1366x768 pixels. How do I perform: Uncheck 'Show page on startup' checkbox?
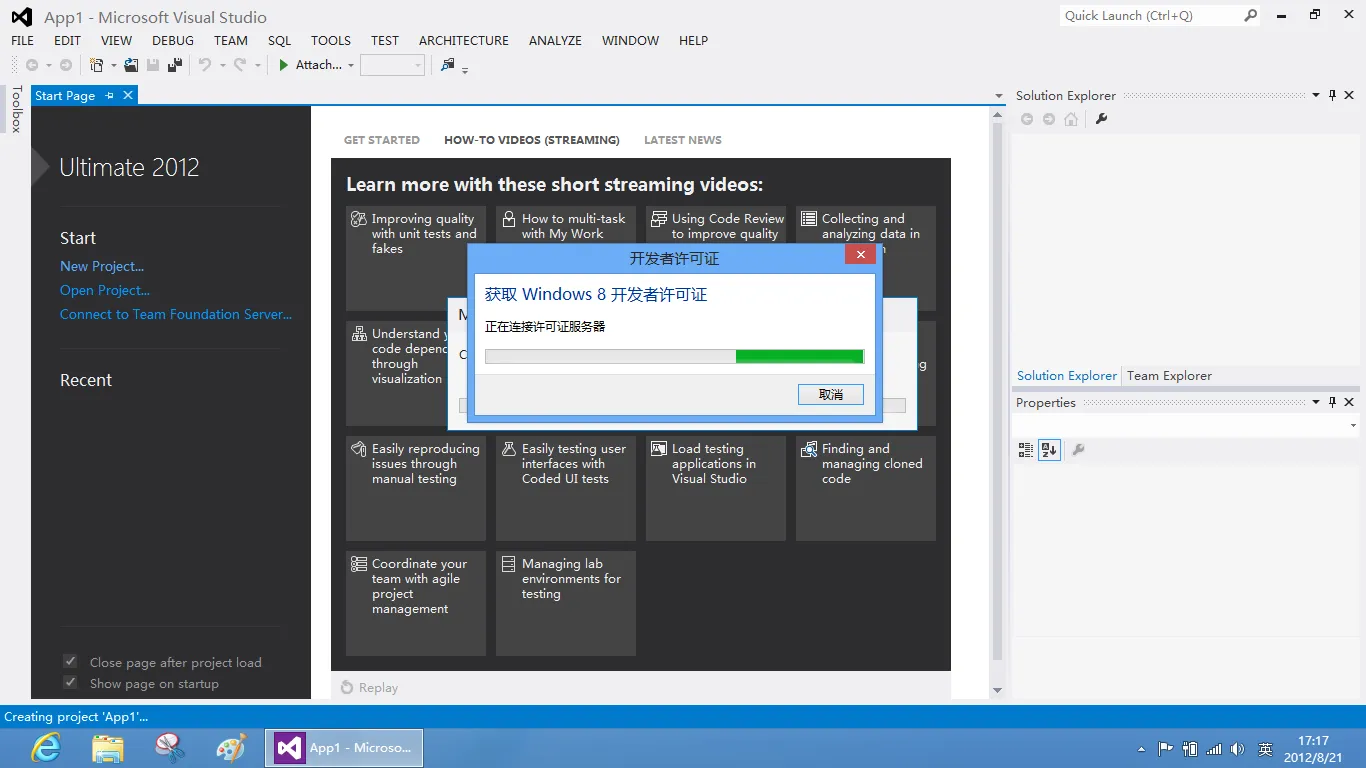pyautogui.click(x=70, y=683)
